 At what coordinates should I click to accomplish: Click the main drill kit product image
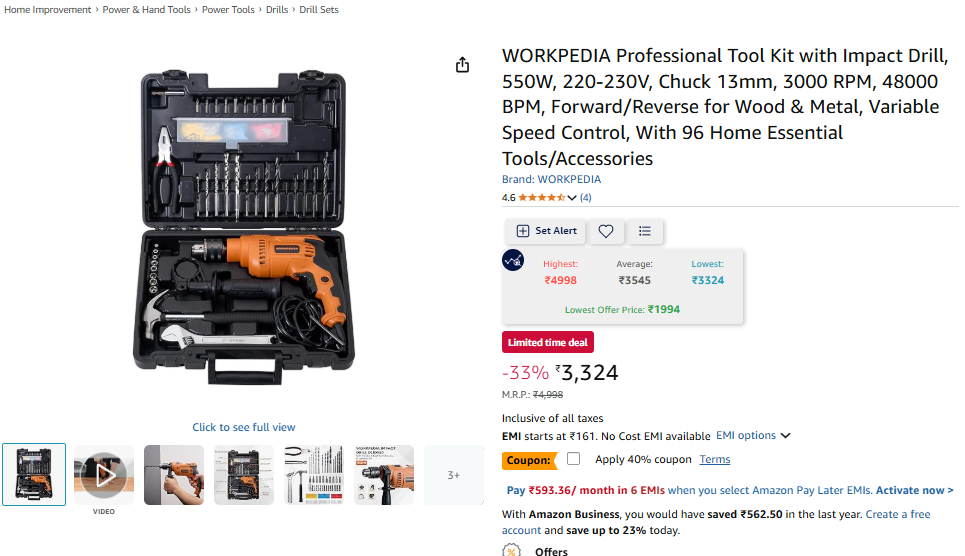pos(244,228)
